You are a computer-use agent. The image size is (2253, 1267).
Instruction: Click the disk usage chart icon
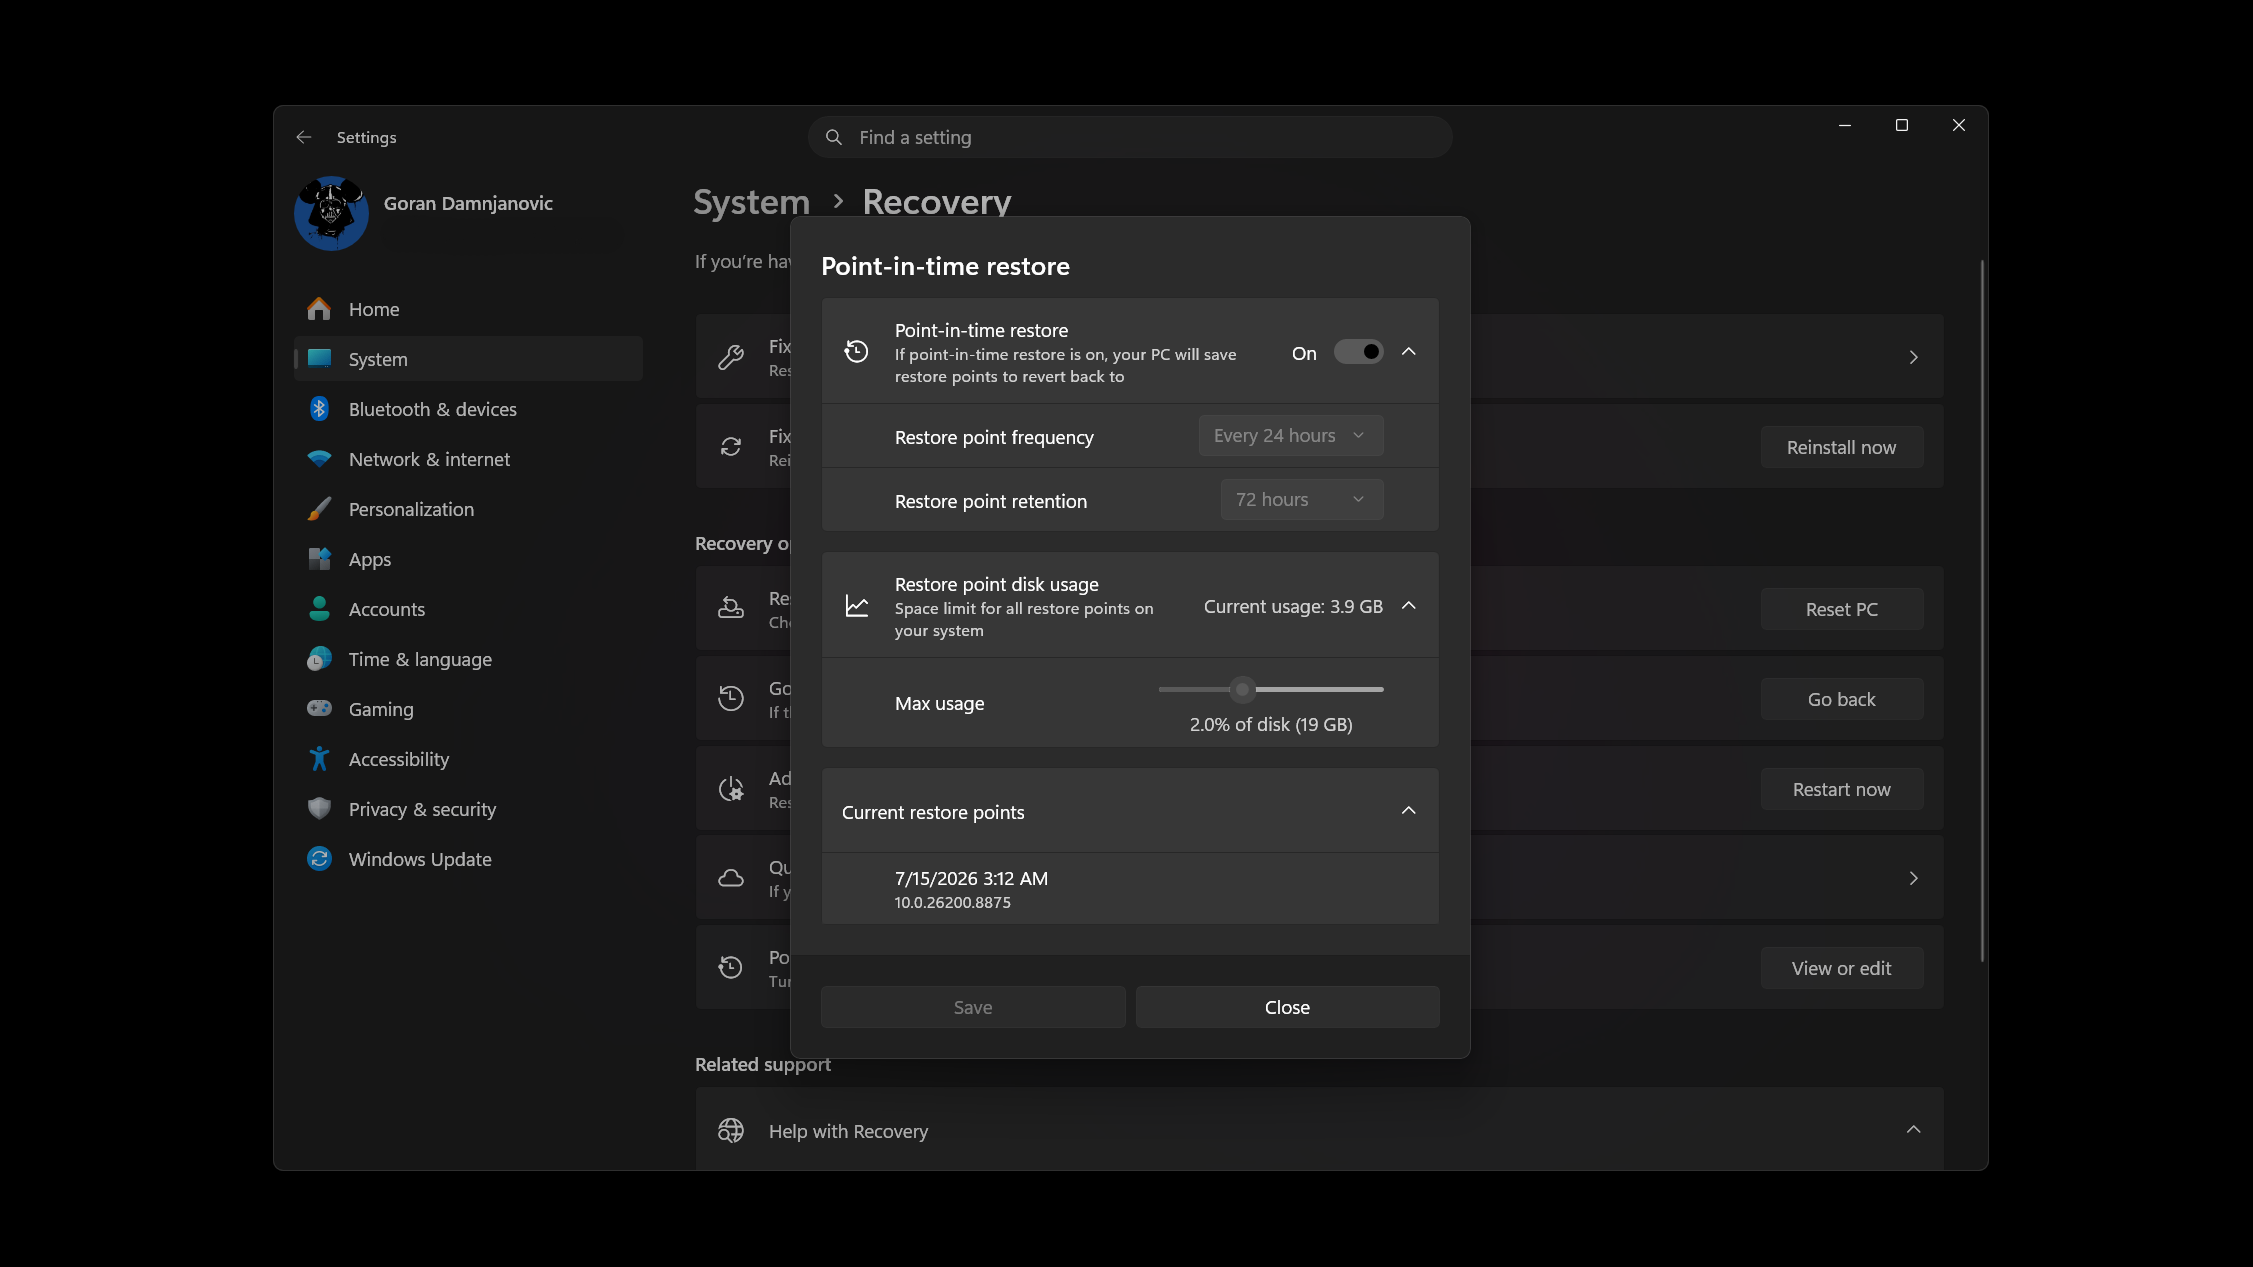pos(857,606)
